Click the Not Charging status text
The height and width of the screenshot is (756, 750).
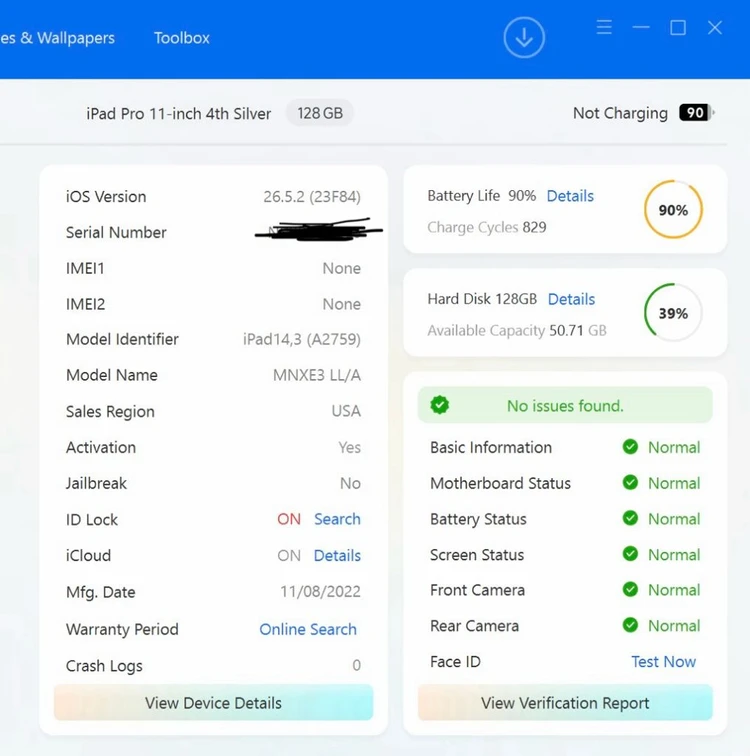tap(620, 113)
